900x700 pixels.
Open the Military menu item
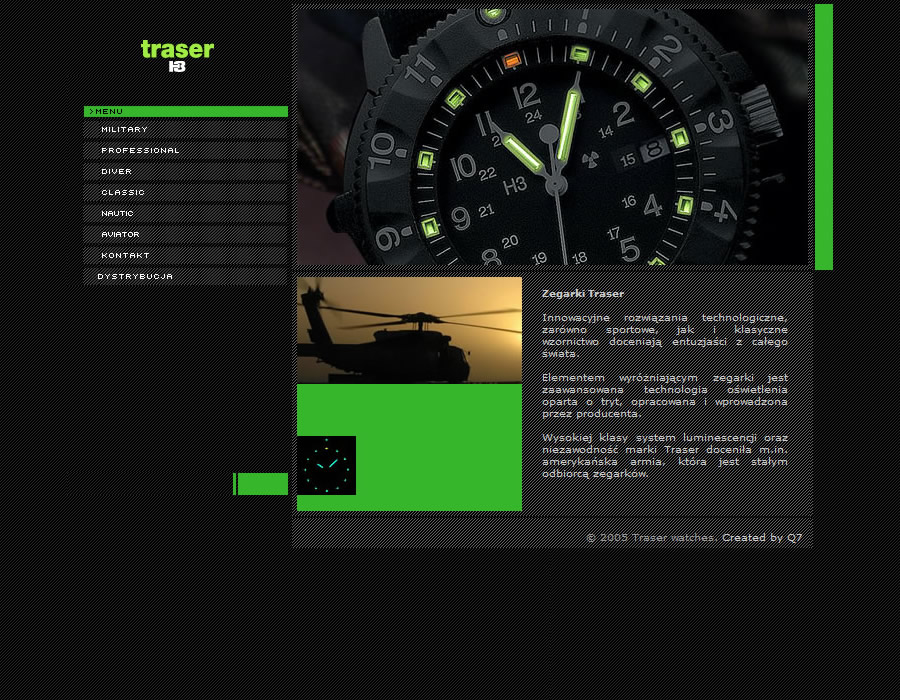click(185, 130)
